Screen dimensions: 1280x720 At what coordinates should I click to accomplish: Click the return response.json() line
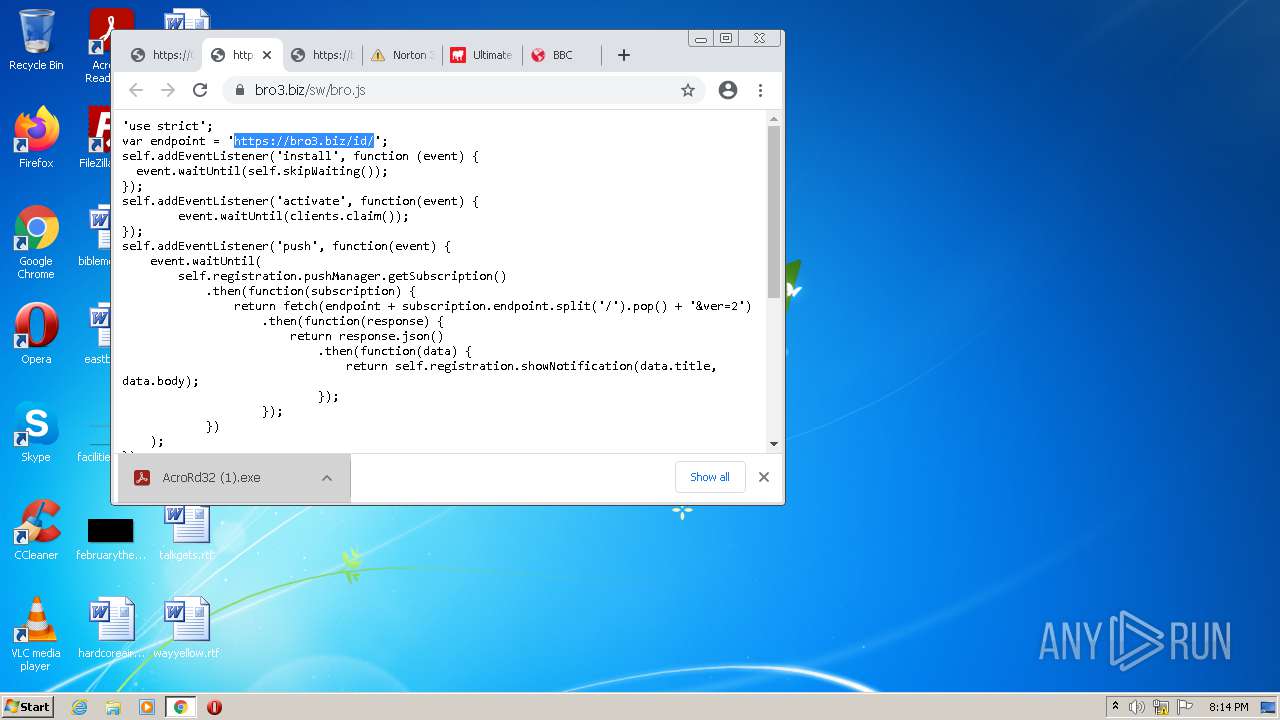367,336
